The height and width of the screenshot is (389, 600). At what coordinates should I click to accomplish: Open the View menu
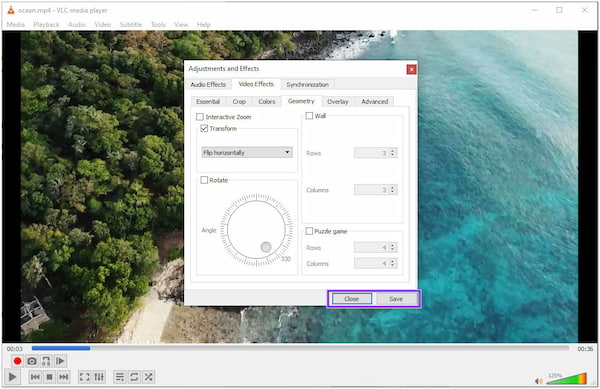pyautogui.click(x=181, y=24)
